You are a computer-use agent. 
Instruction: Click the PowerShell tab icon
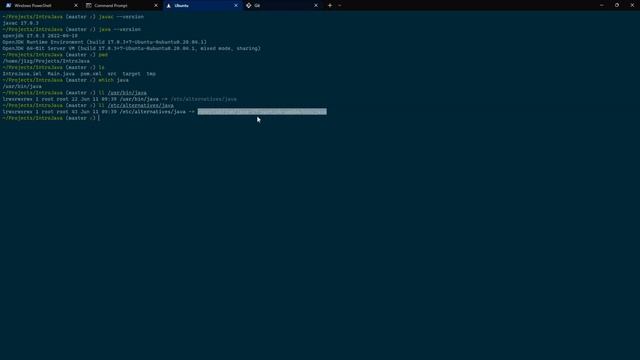point(9,6)
